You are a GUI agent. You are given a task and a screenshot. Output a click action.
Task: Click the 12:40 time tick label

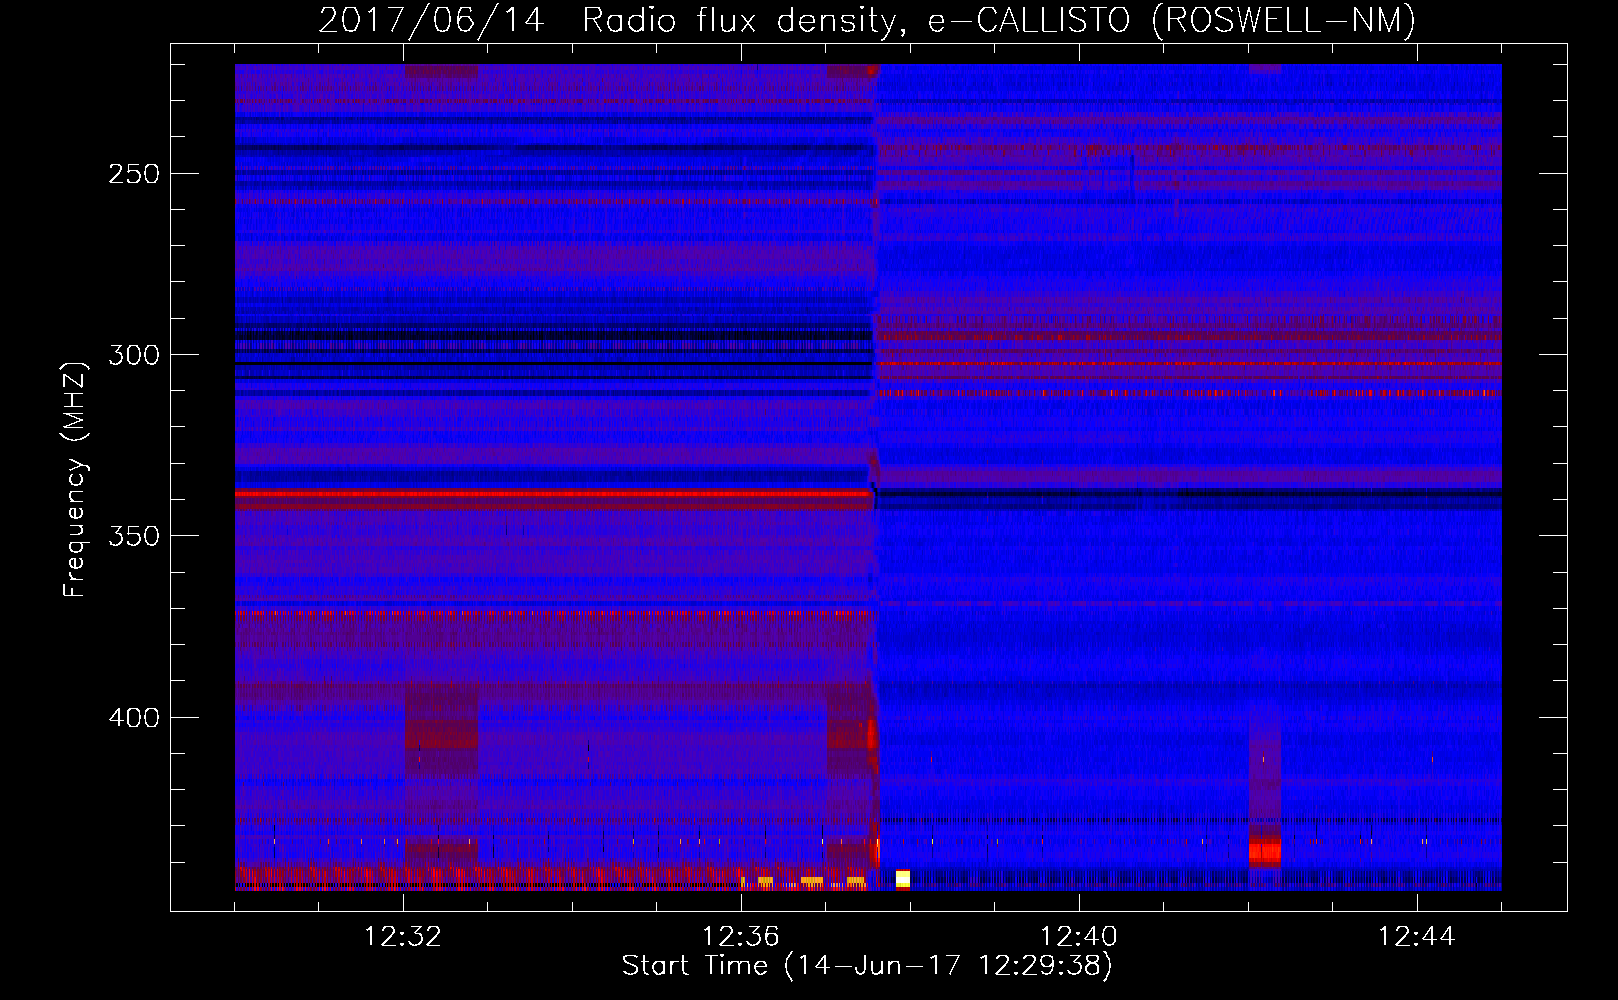coord(1079,937)
